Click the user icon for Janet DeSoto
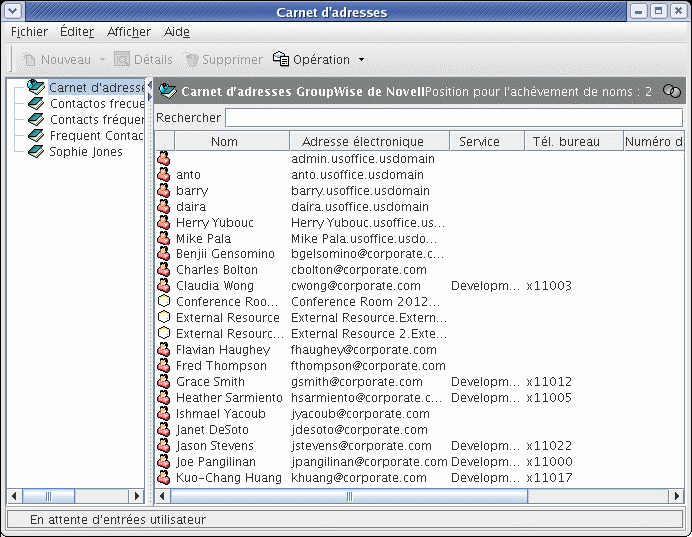The height and width of the screenshot is (537, 692). coord(164,429)
